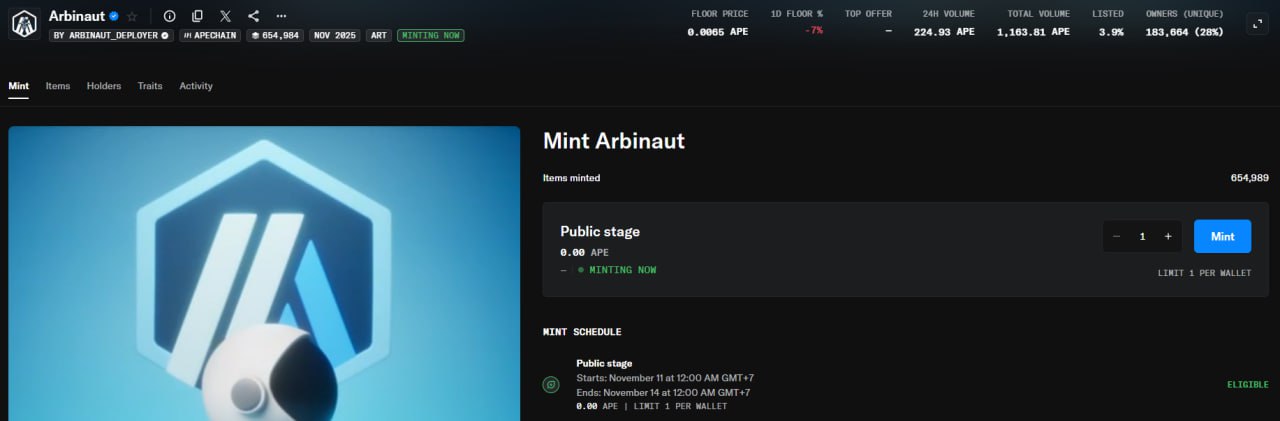1280x421 pixels.
Task: Click the expand icon at top right
Action: 1257,24
